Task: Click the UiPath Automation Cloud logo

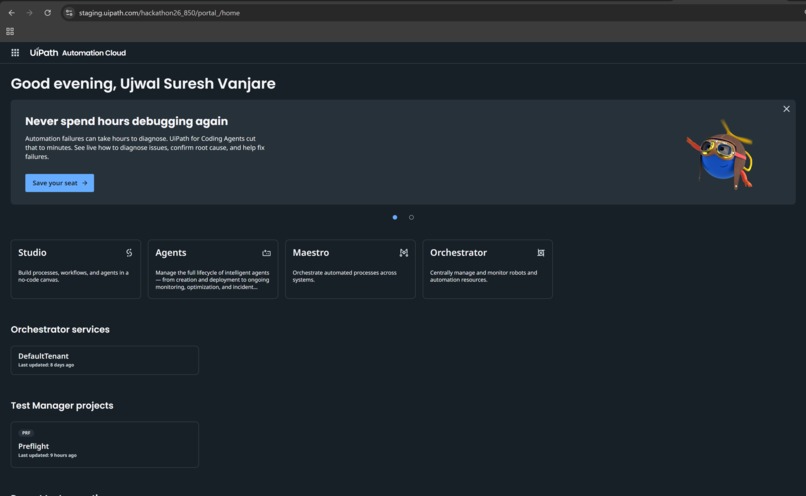Action: 78,52
